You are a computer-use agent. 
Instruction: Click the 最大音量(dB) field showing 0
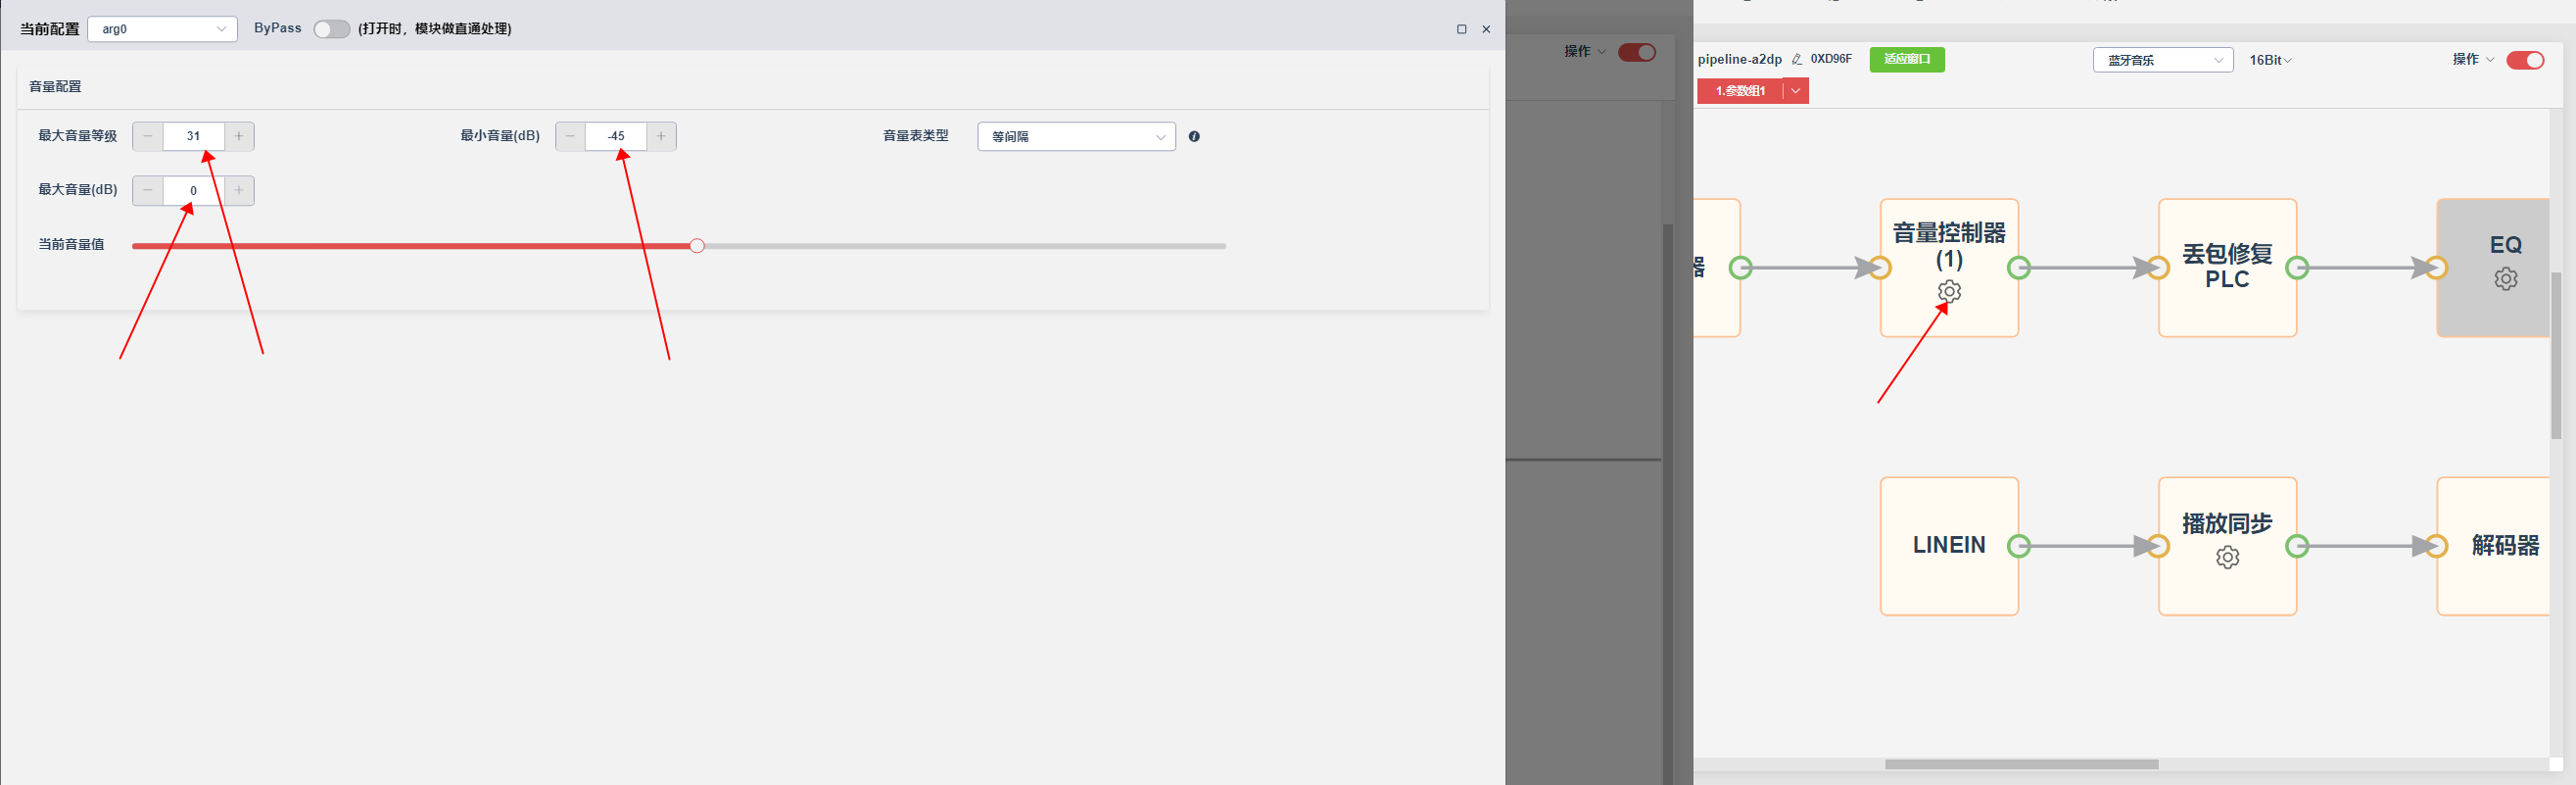pos(193,190)
